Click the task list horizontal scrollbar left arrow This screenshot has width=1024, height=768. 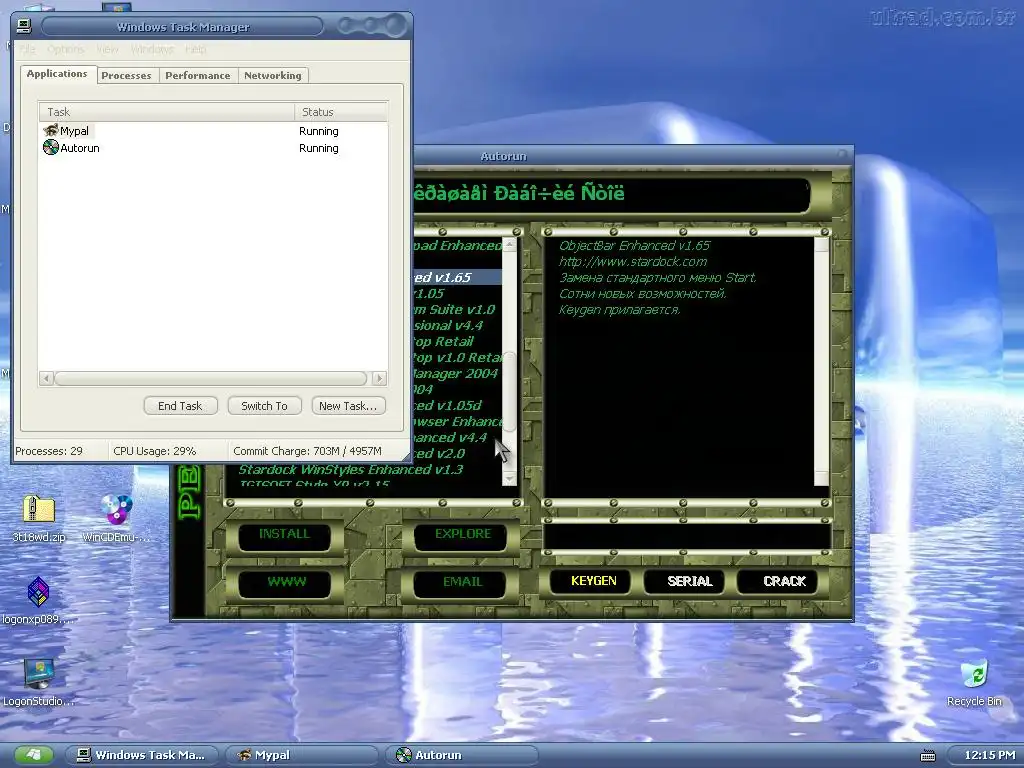pyautogui.click(x=46, y=378)
